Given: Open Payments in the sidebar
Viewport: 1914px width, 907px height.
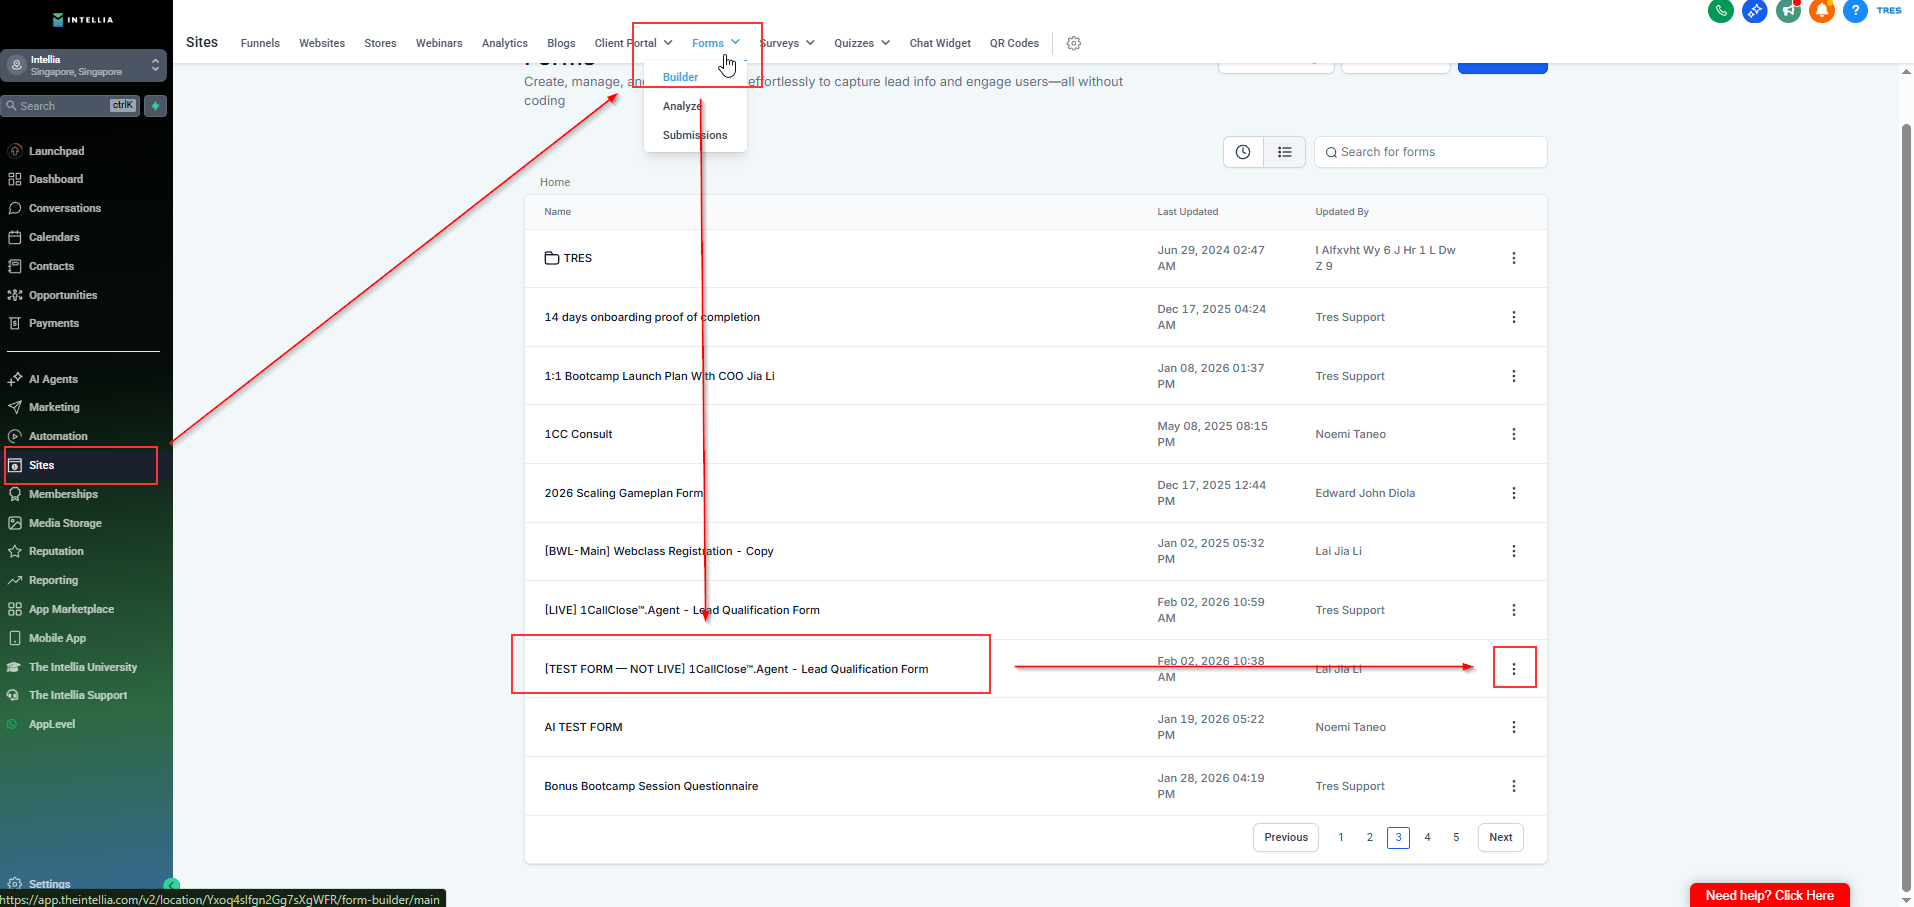Looking at the screenshot, I should click(x=54, y=323).
